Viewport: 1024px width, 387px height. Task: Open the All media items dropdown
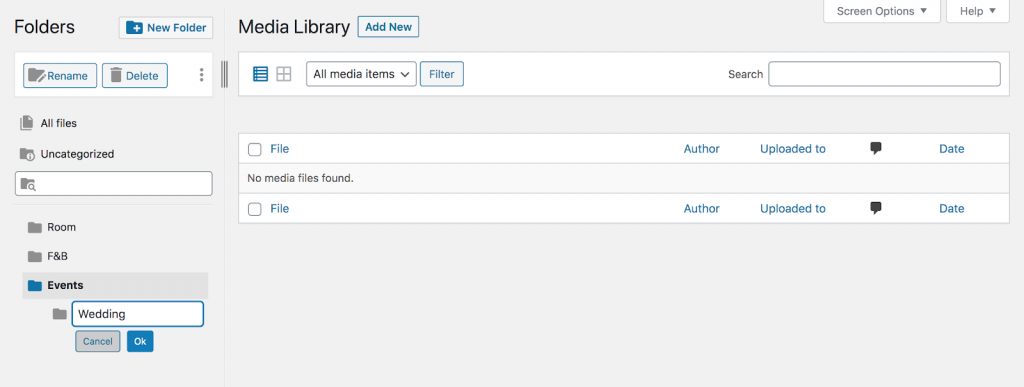[361, 74]
